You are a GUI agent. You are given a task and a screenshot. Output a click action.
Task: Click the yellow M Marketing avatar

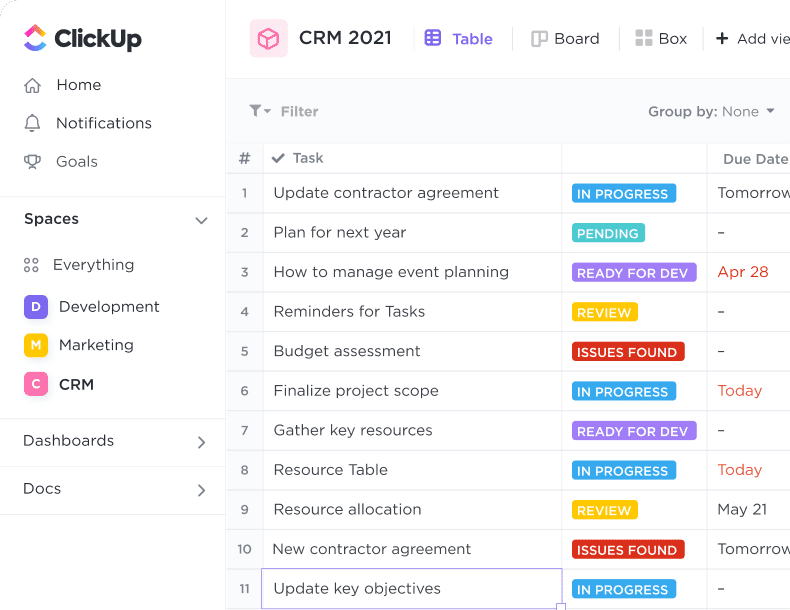click(36, 345)
